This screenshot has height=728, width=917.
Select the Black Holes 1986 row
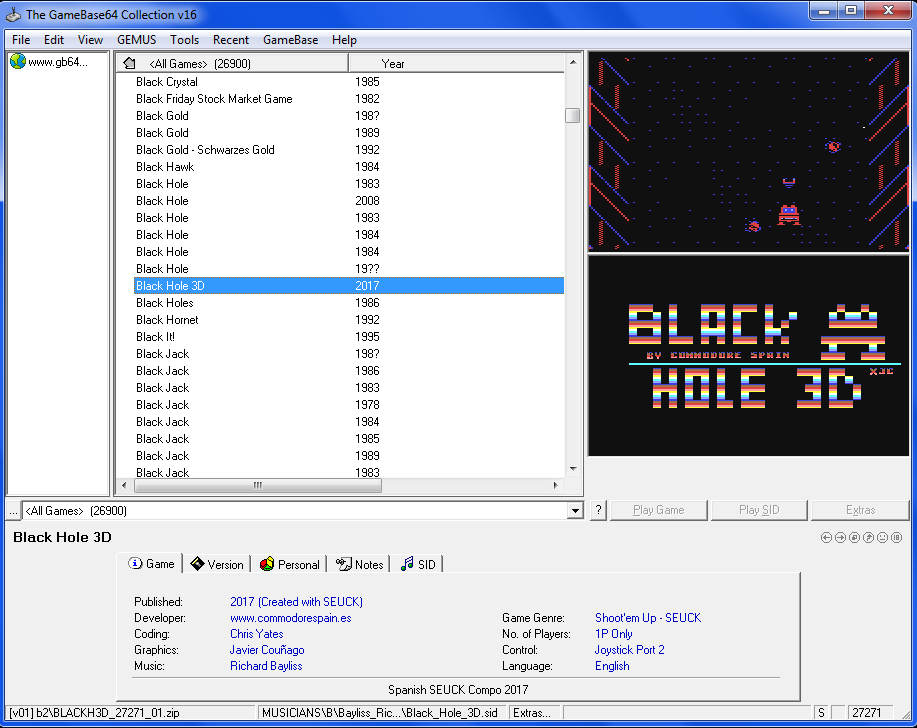pos(349,302)
